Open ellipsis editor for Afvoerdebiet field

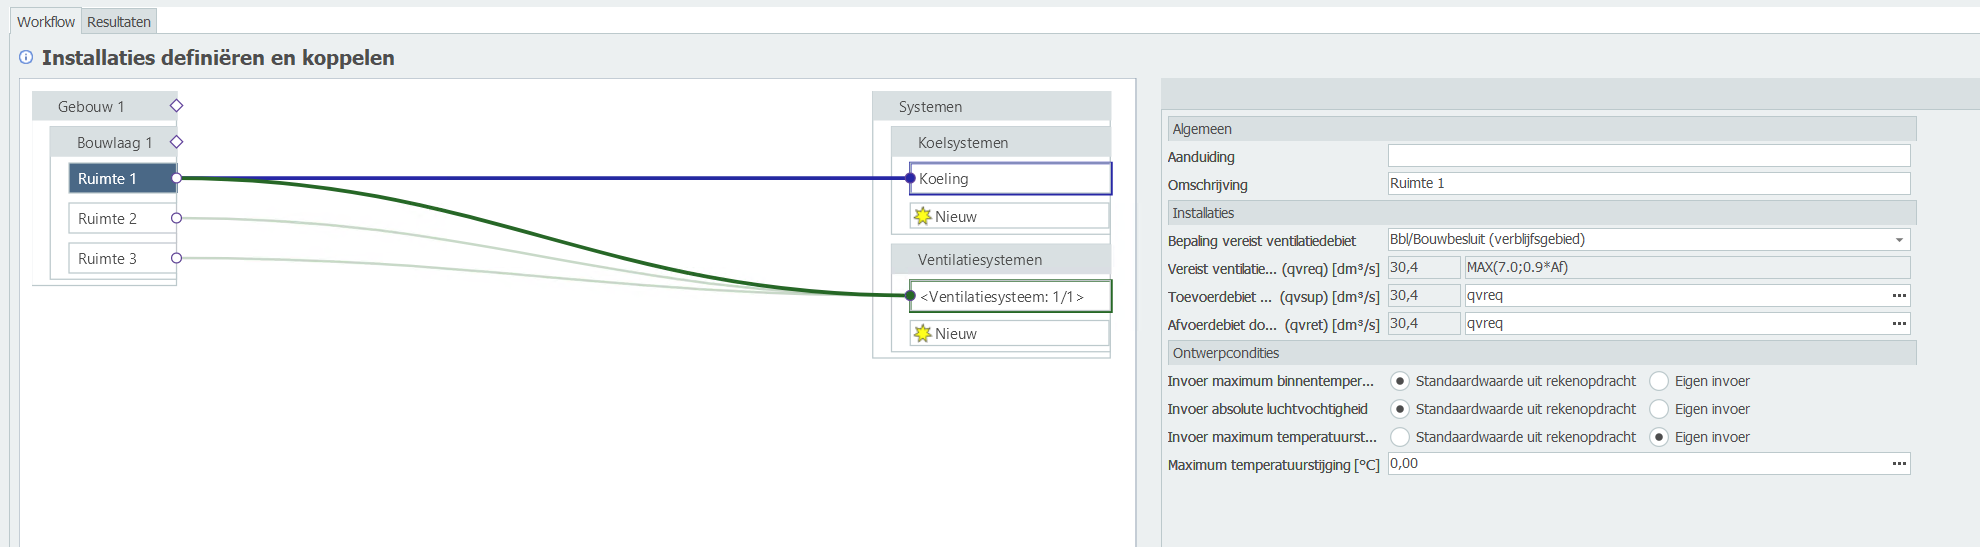pos(1899,323)
